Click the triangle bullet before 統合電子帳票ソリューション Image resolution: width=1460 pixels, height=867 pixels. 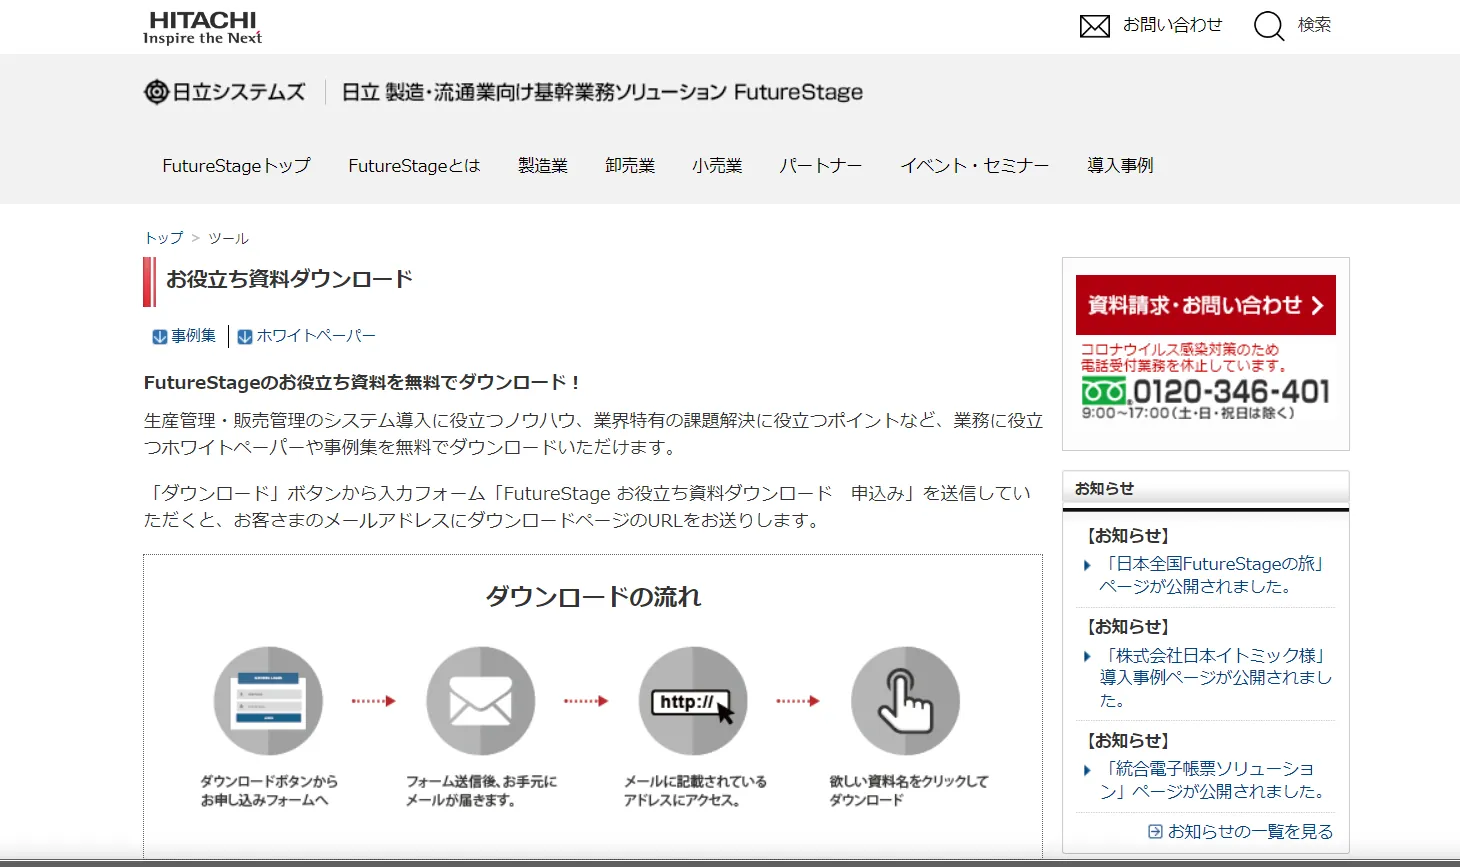tap(1087, 770)
